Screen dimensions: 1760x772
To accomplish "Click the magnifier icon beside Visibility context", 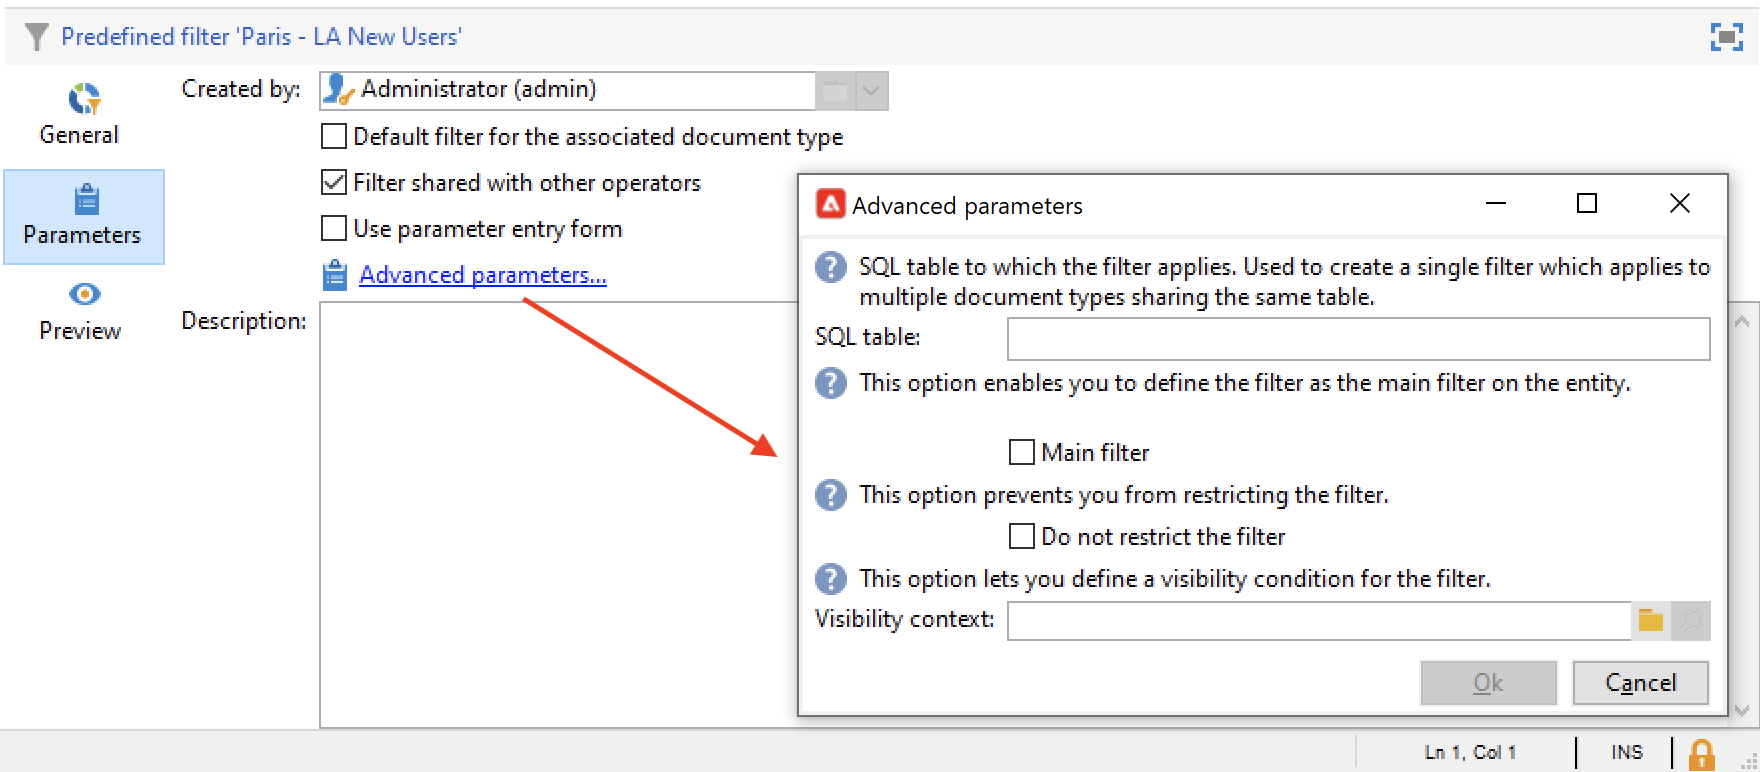I will point(1691,621).
